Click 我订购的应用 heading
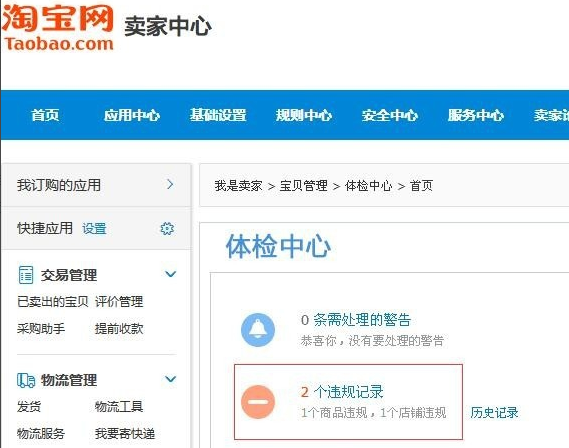The width and height of the screenshot is (569, 448). point(59,185)
